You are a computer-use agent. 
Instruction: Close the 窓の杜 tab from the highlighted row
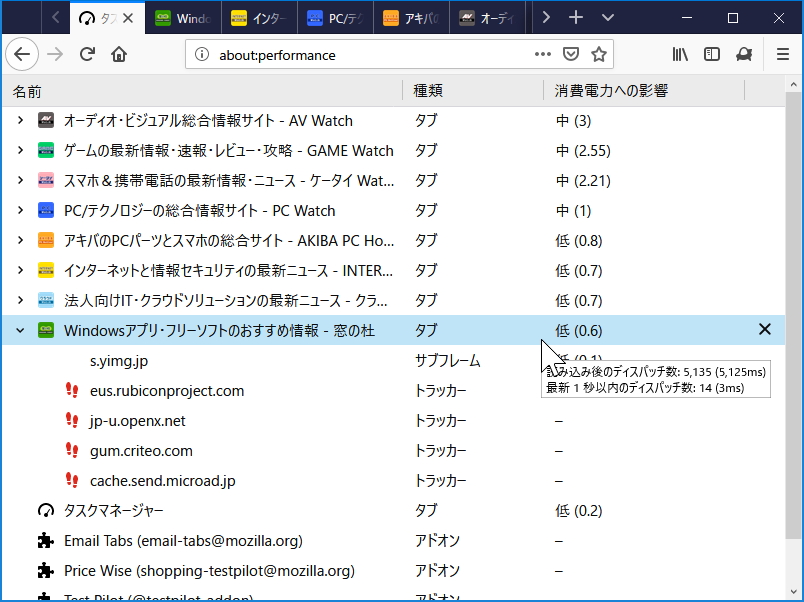pyautogui.click(x=765, y=329)
